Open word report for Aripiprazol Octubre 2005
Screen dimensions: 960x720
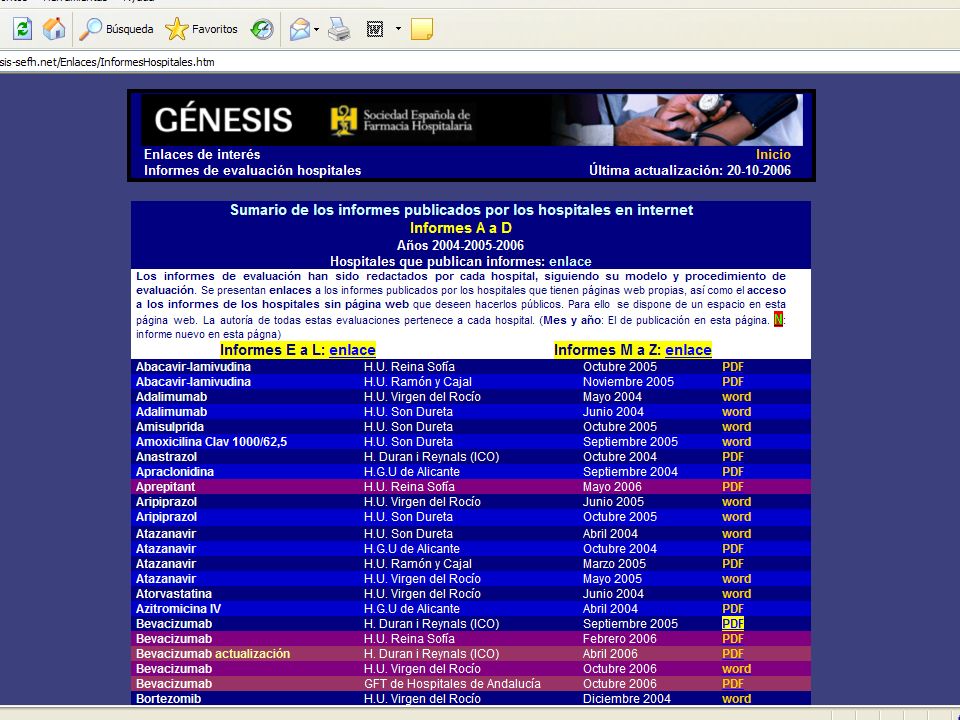click(737, 517)
